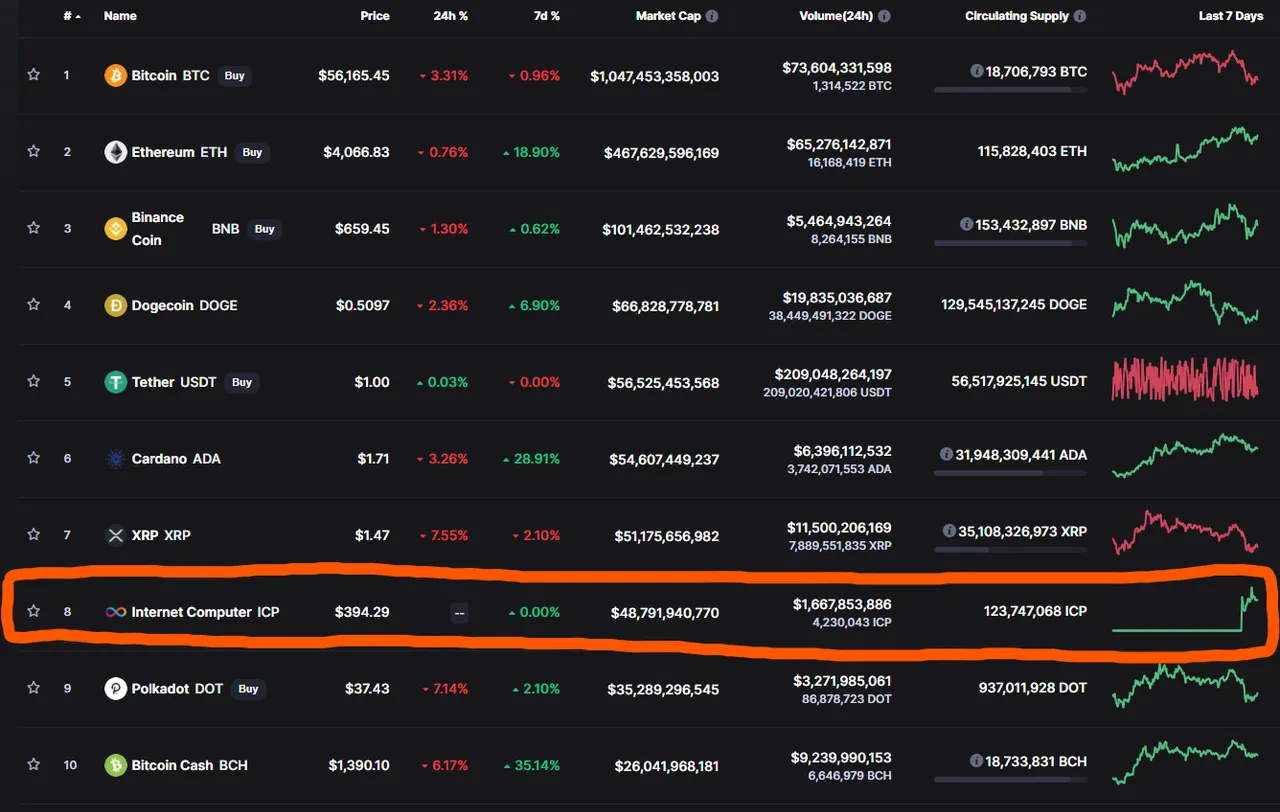This screenshot has height=812, width=1280.
Task: Open Internet Computer 7-day sparkline chart
Action: (x=1185, y=609)
